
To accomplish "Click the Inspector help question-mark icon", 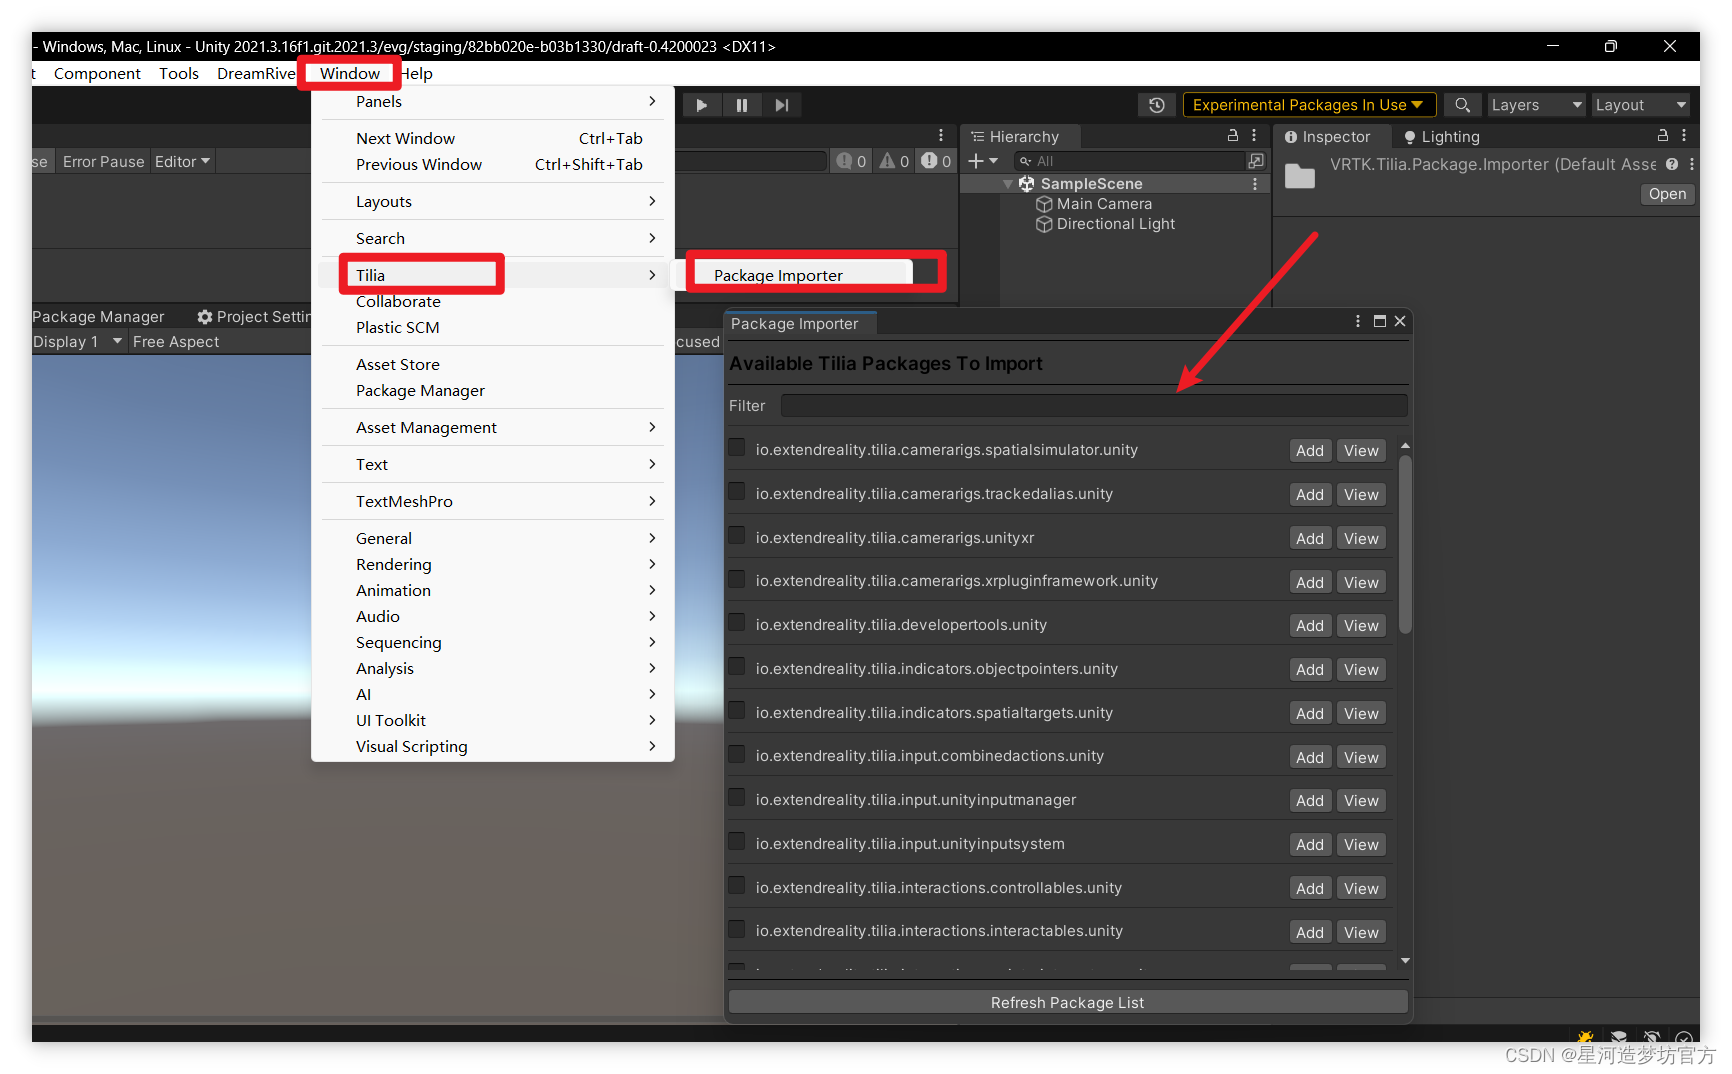I will click(1672, 164).
